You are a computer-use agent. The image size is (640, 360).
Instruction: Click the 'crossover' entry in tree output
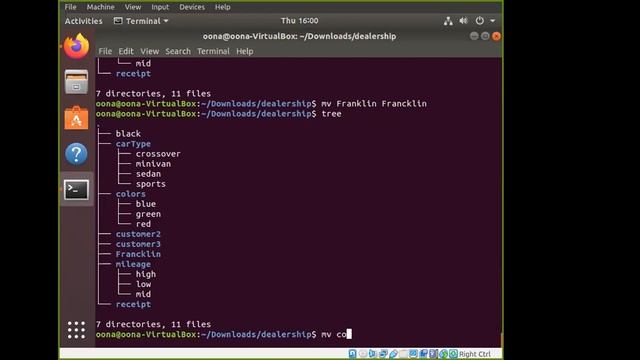point(158,154)
